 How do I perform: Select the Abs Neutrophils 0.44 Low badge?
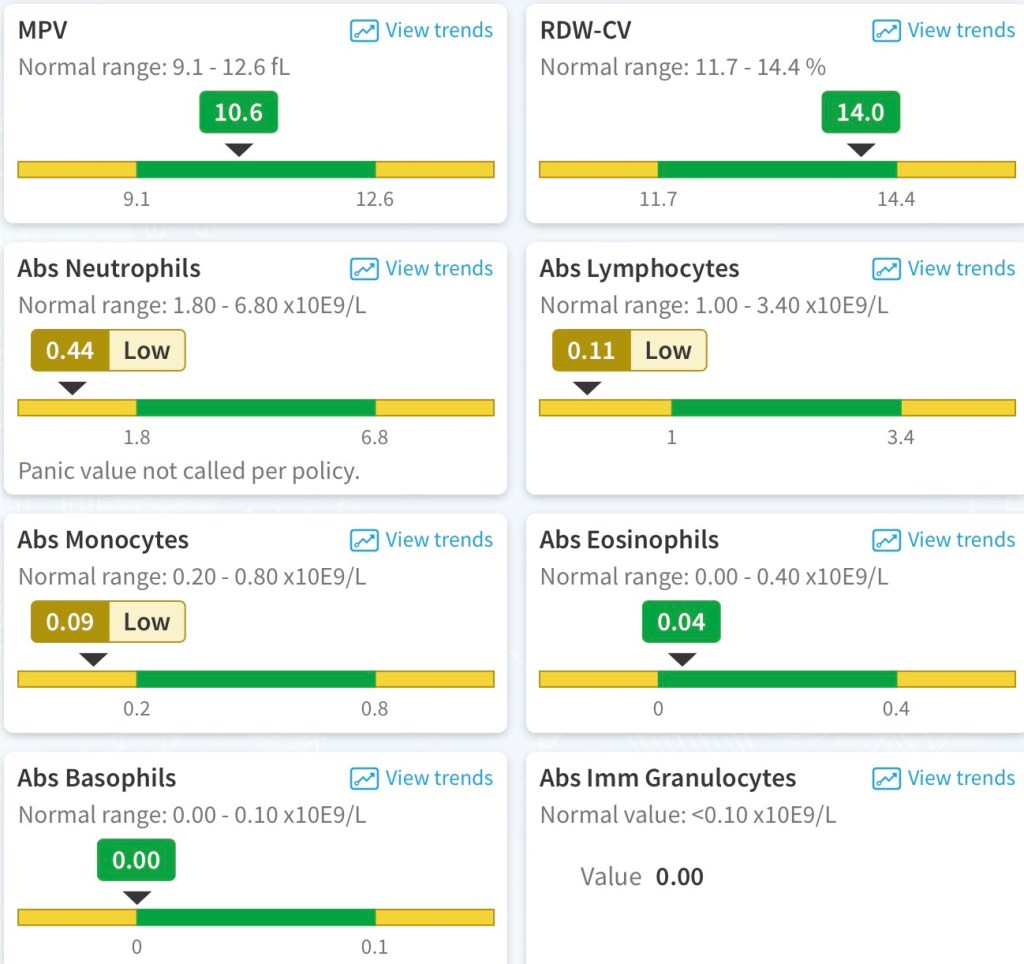pos(108,350)
